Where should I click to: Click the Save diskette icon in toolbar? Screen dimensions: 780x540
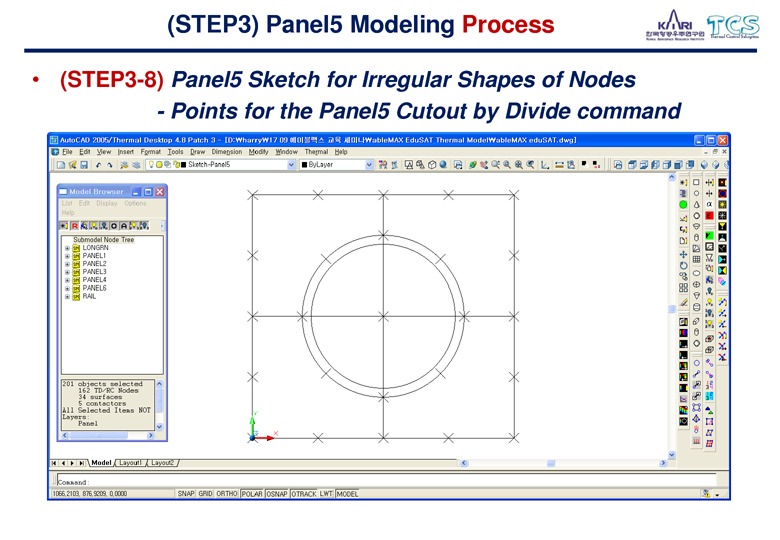[84, 165]
